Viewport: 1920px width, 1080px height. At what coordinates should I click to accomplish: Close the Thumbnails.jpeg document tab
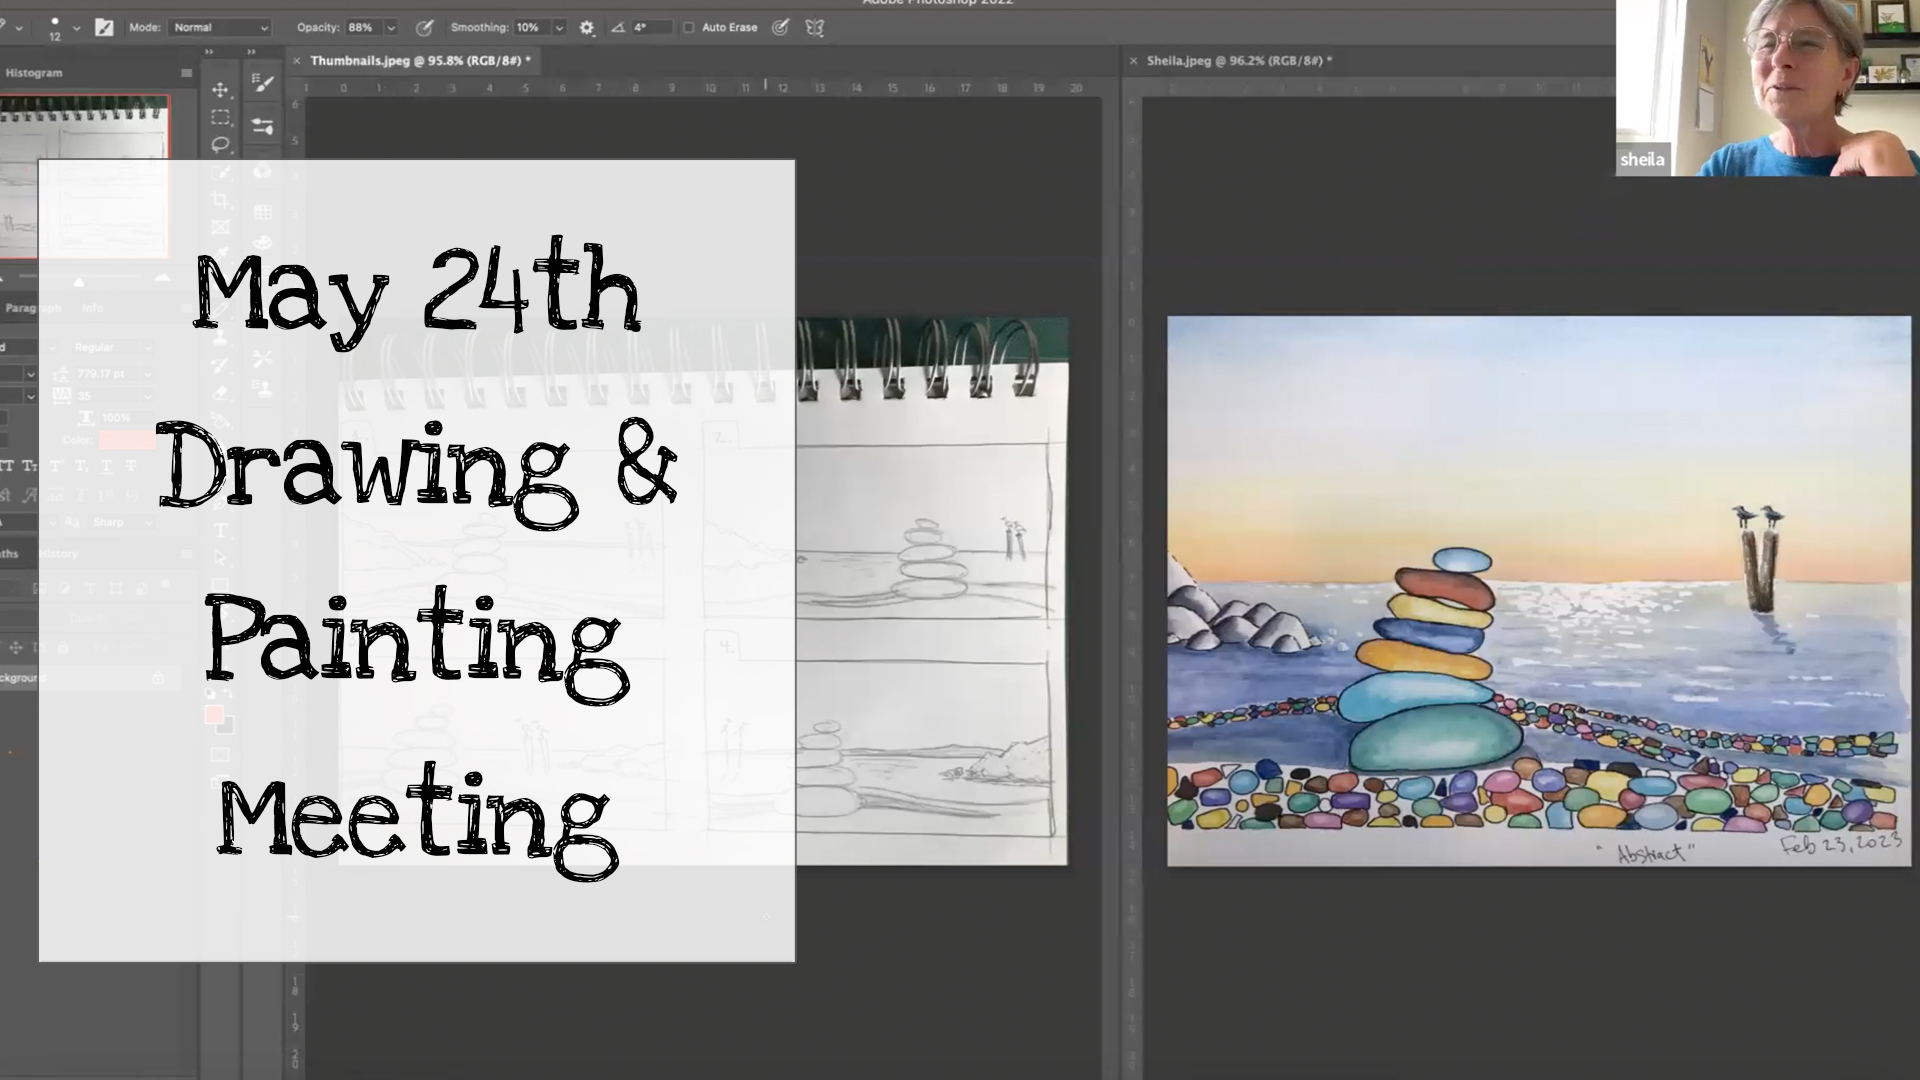pyautogui.click(x=297, y=61)
